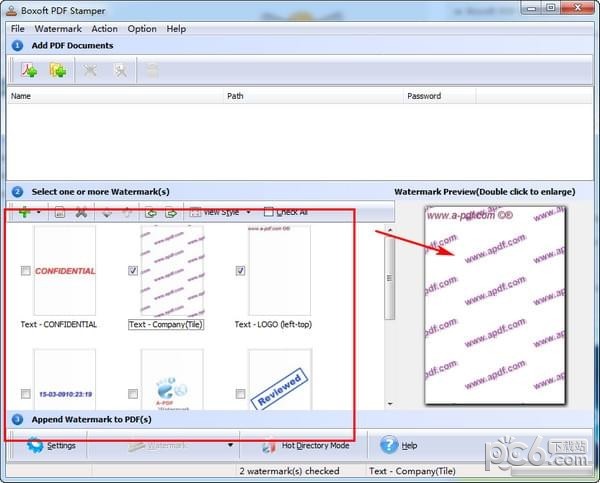
Task: Click the Move watermark up icon
Action: tap(127, 212)
